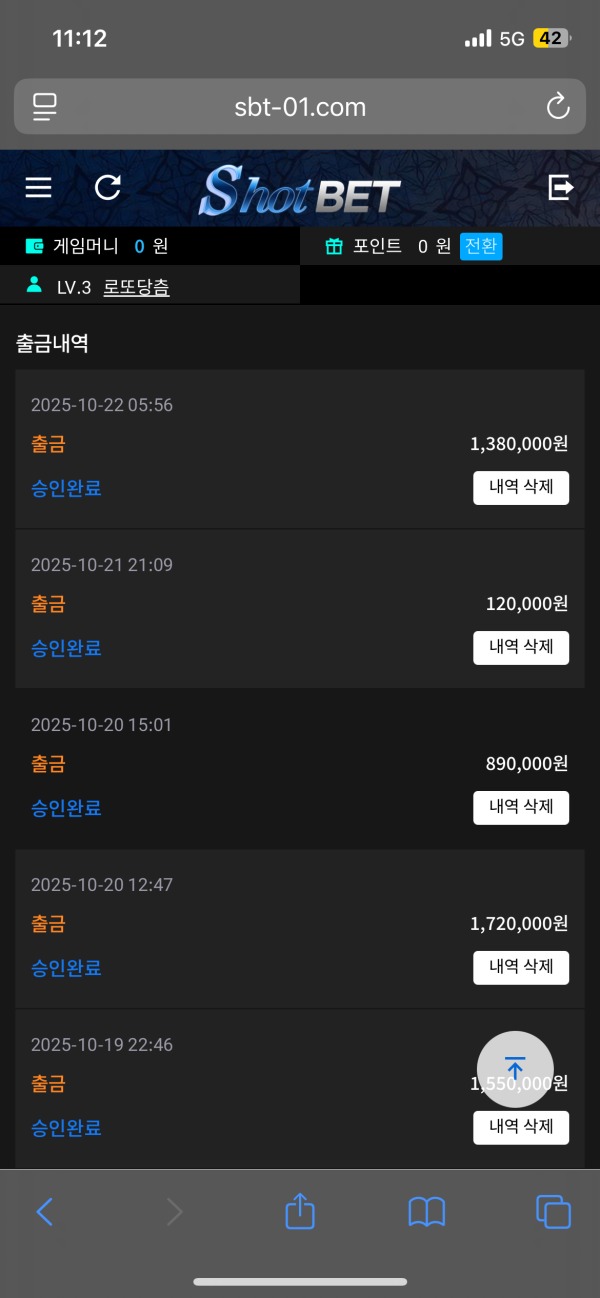Click the reload icon inside the address bar

click(x=558, y=106)
